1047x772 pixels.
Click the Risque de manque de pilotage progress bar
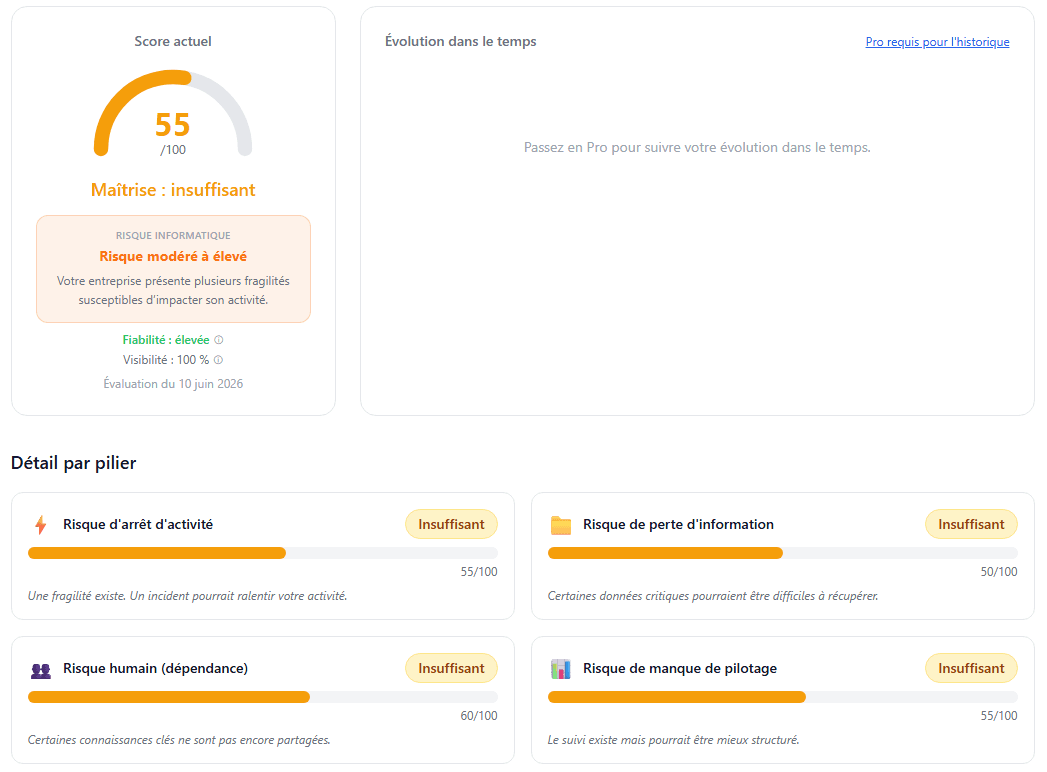click(x=783, y=697)
